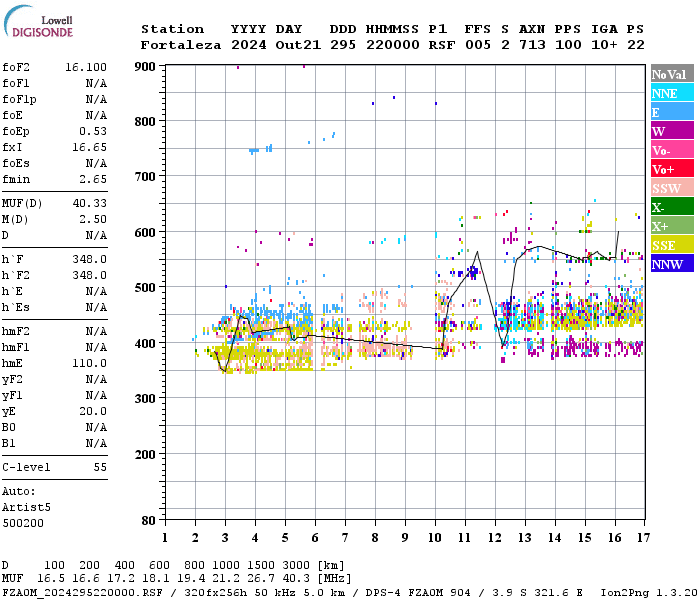Select the SSW legend swatch
This screenshot has width=700, height=600.
[x=672, y=188]
